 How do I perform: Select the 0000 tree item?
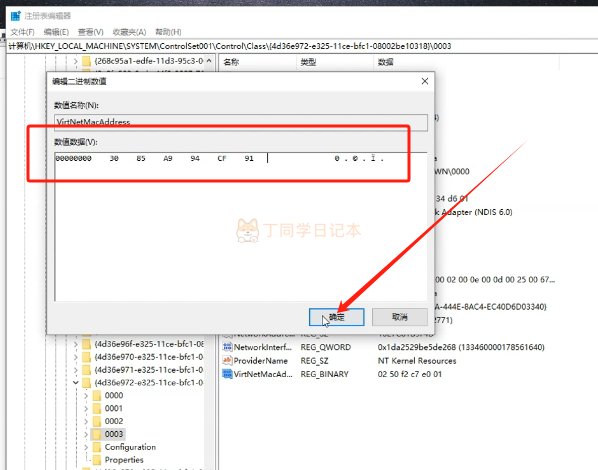pos(114,396)
